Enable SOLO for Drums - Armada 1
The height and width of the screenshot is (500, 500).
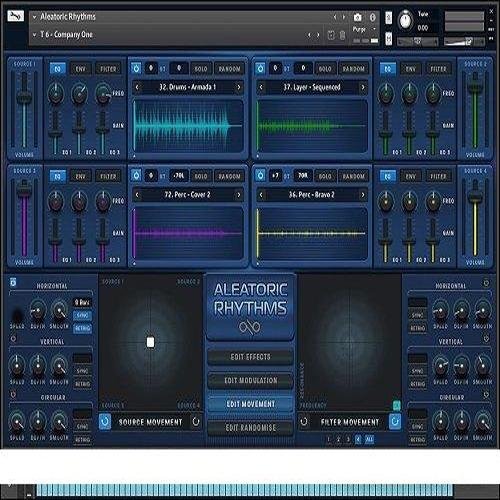(x=201, y=69)
